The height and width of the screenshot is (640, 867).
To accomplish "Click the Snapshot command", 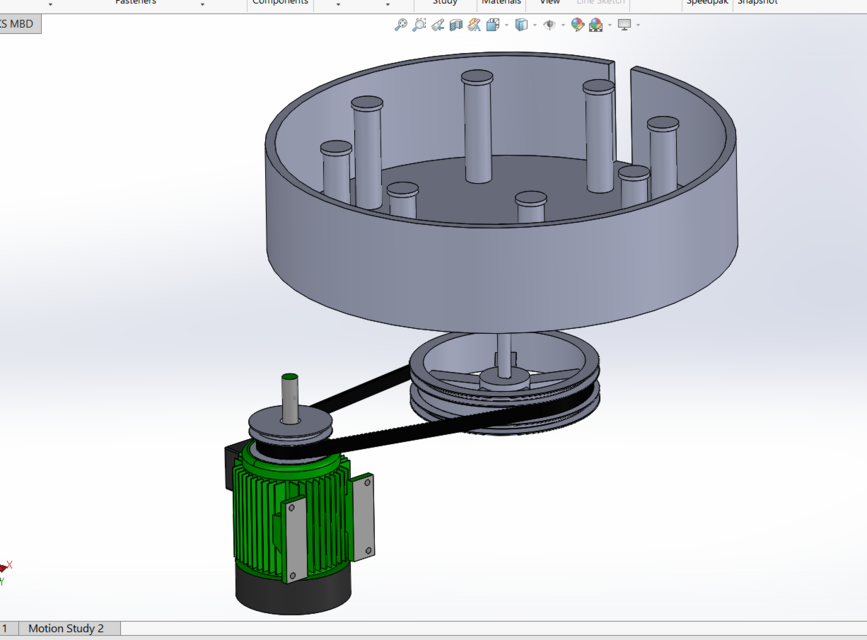I will click(x=757, y=2).
